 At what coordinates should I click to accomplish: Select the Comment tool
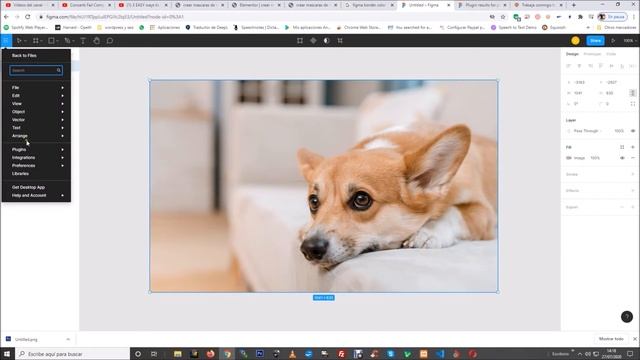click(110, 40)
